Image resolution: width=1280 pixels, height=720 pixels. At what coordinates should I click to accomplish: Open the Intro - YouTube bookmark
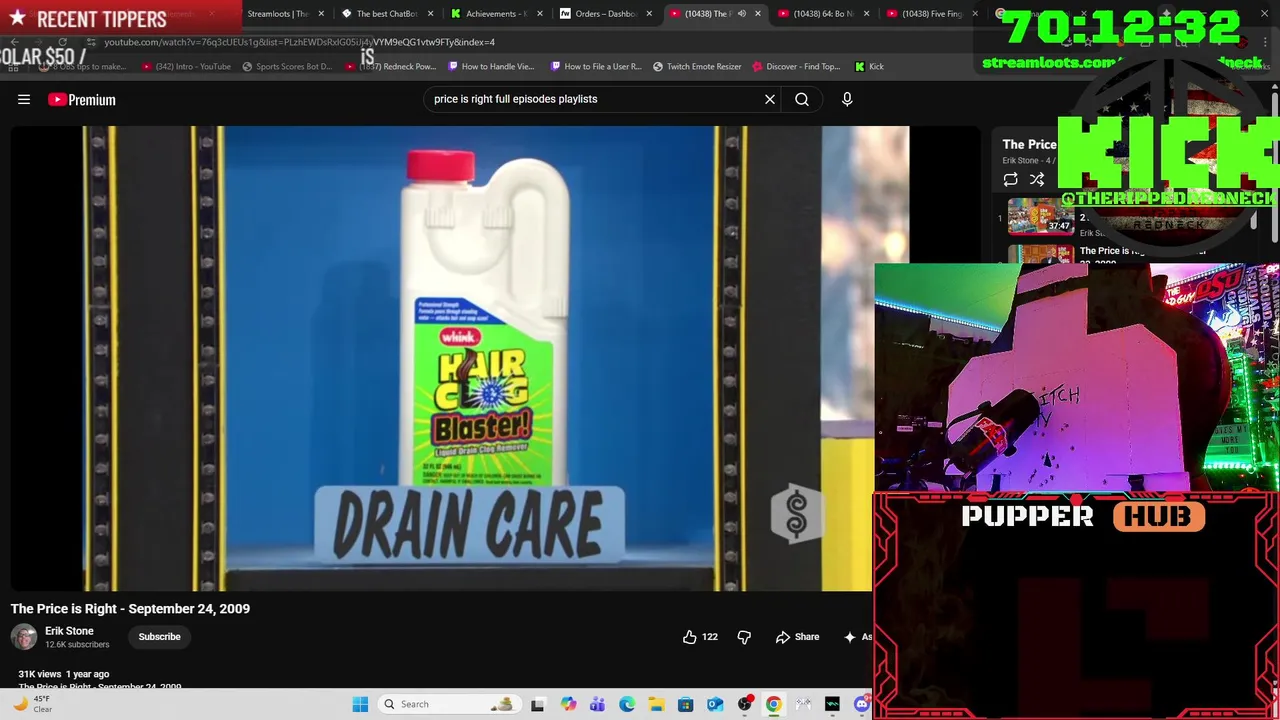[186, 67]
